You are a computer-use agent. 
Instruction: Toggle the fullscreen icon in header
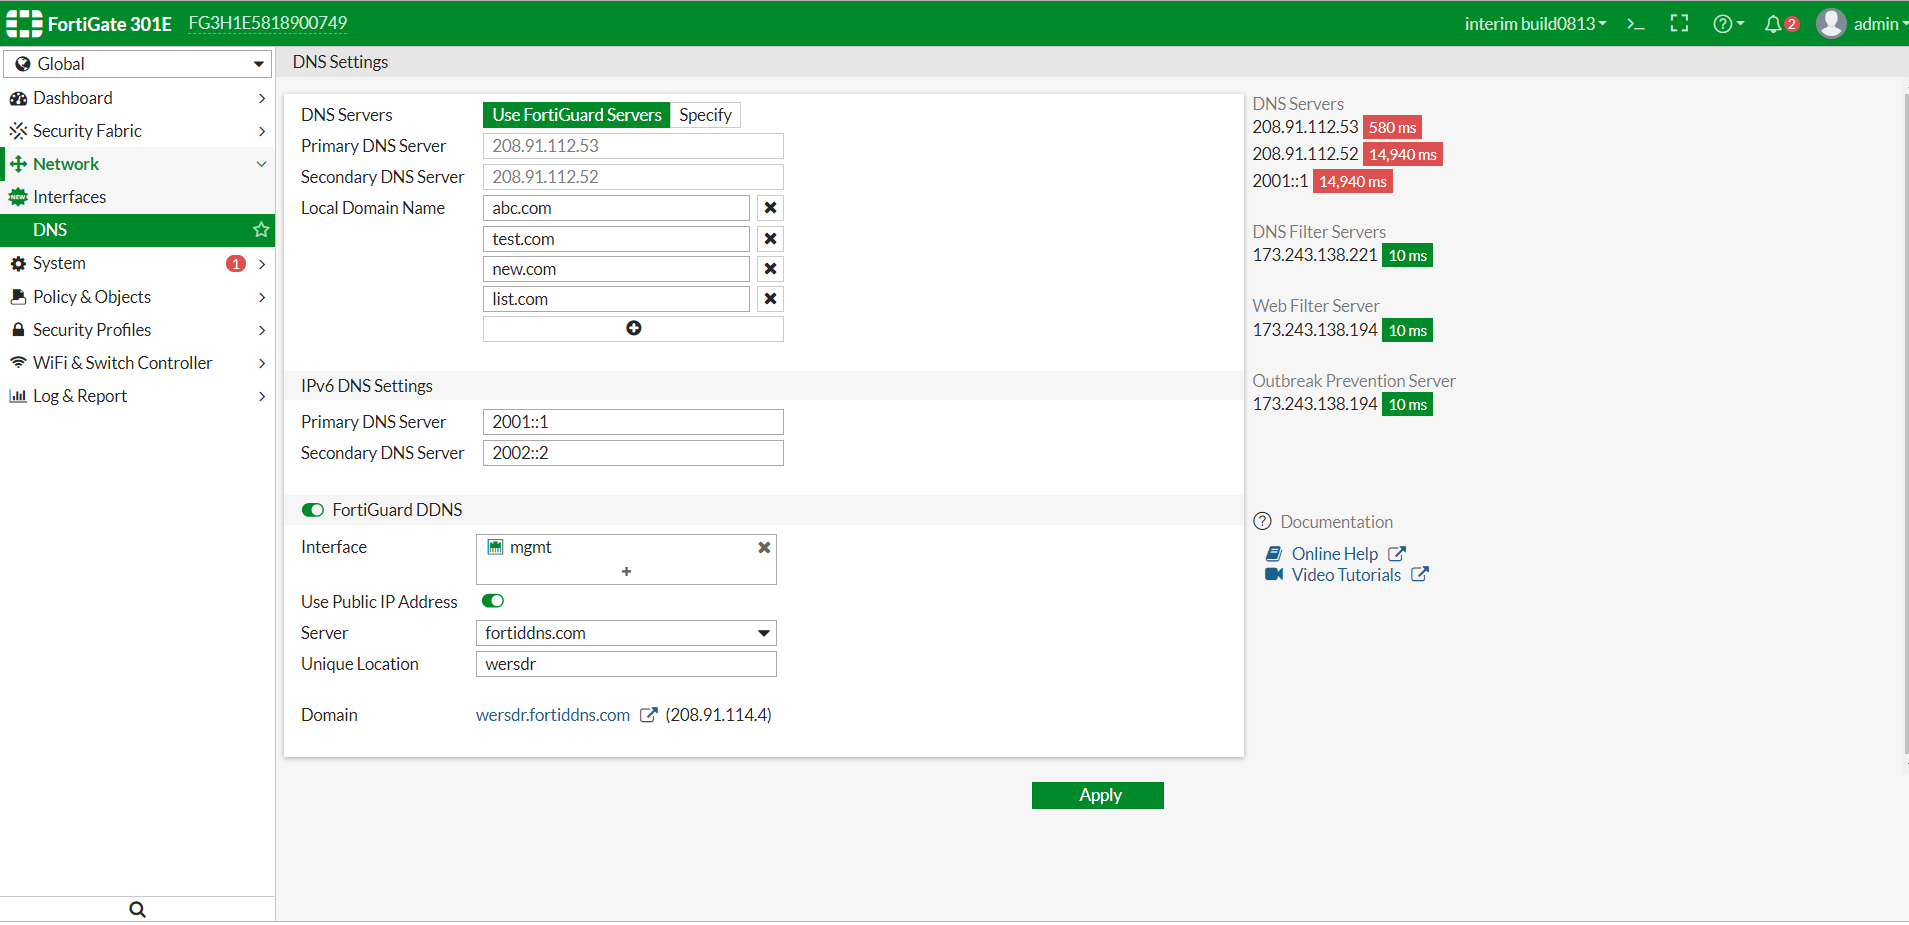(x=1679, y=24)
